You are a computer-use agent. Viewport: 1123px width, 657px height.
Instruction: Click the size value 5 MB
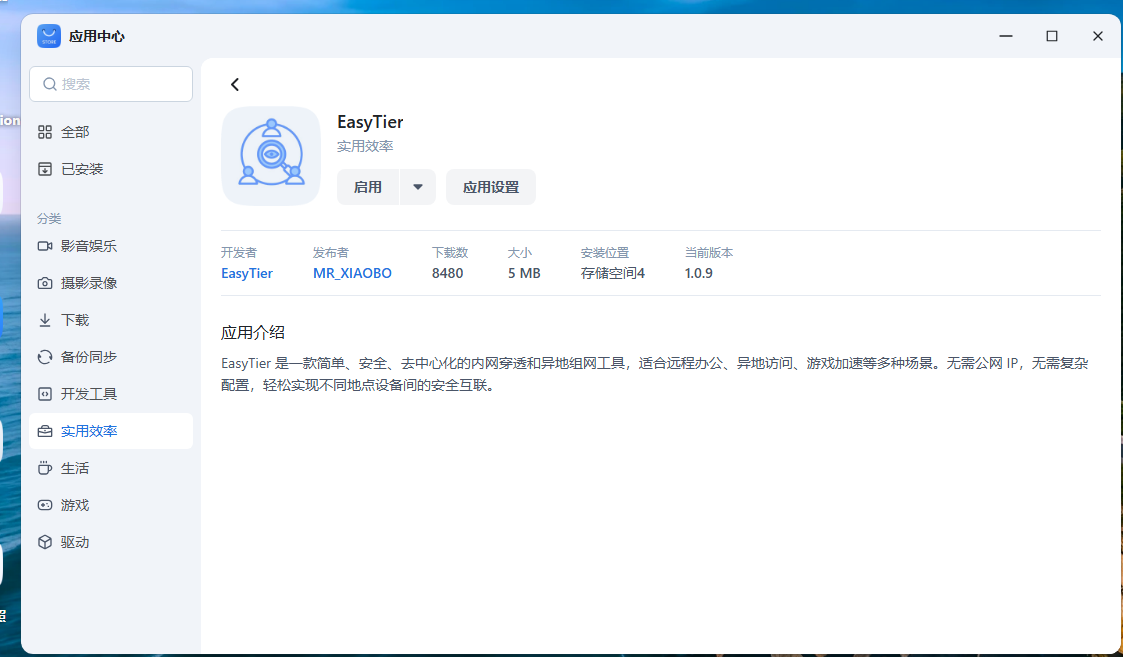[524, 273]
